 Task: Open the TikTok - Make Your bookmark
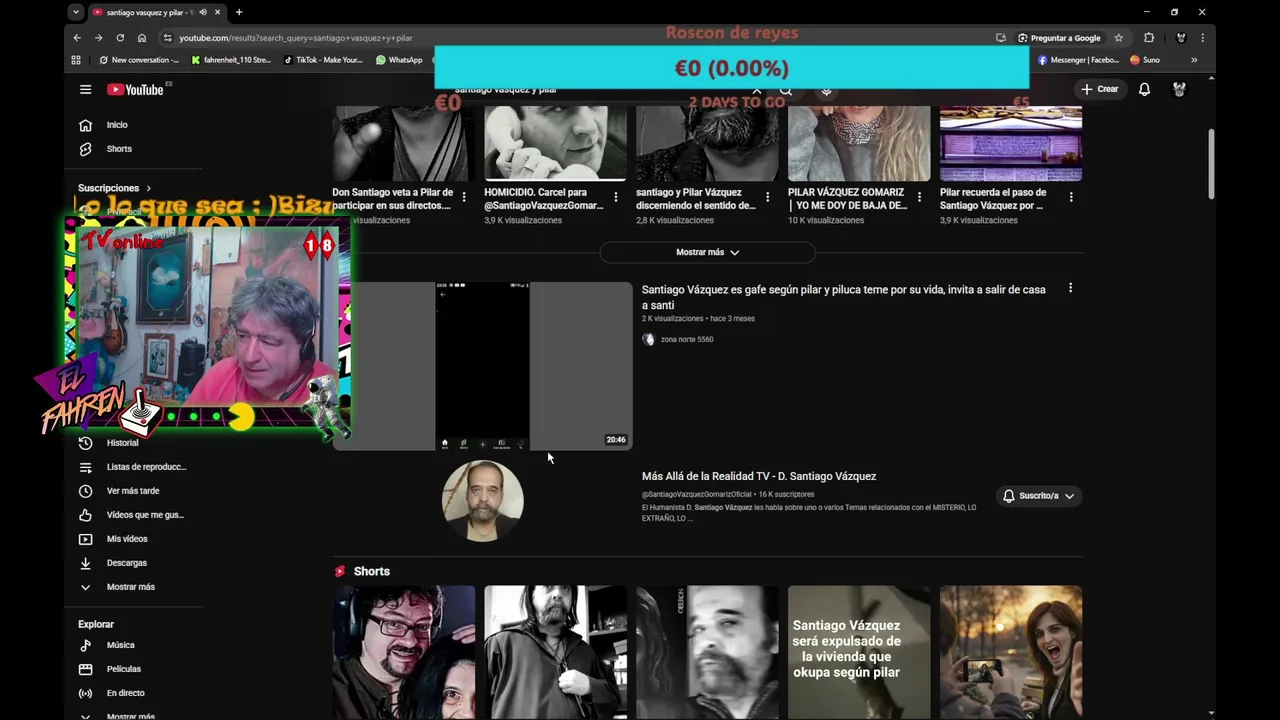click(x=323, y=60)
